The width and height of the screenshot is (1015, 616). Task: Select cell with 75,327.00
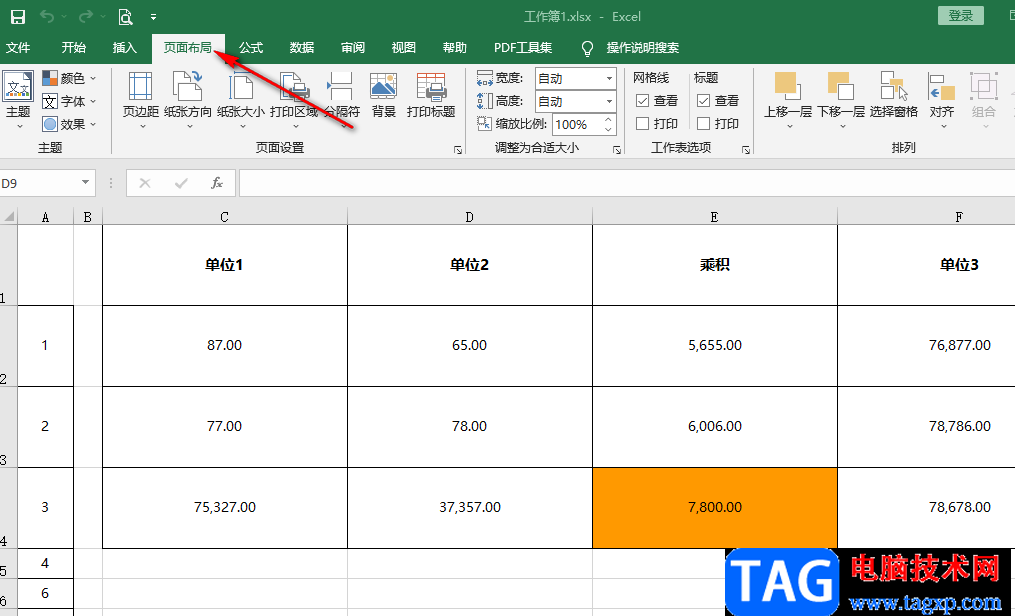pyautogui.click(x=225, y=508)
